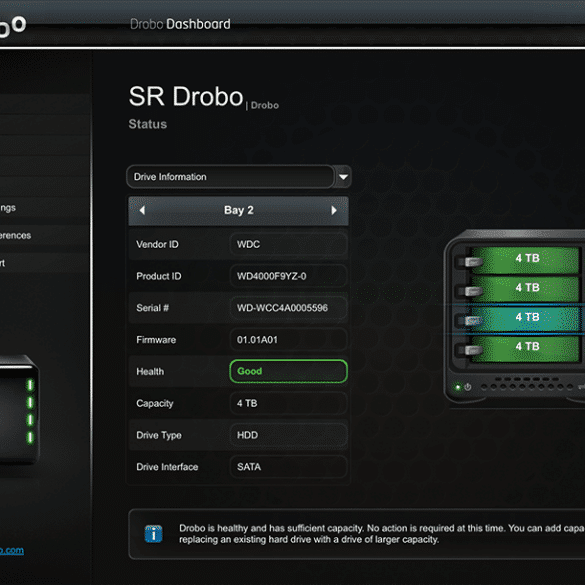Click the Drive Interface value SATA
The height and width of the screenshot is (585, 585).
coord(288,467)
